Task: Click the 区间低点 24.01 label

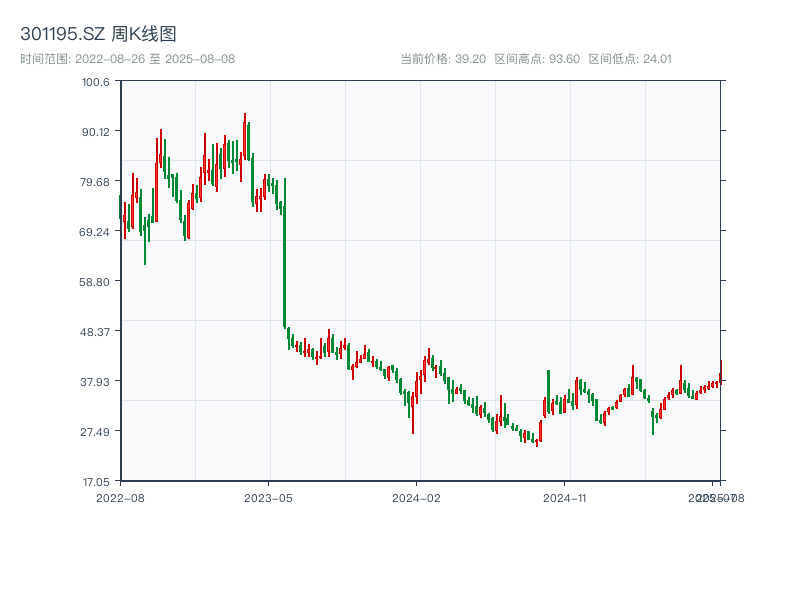Action: (630, 58)
